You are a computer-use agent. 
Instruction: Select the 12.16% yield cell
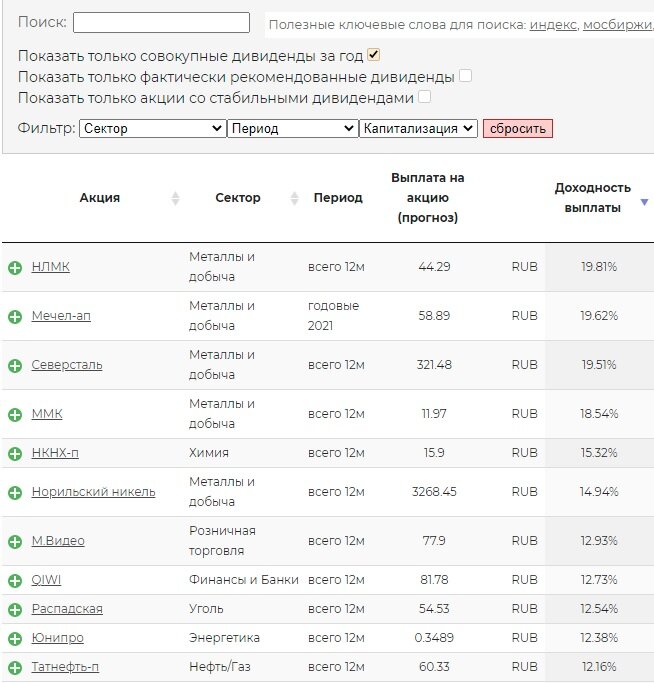click(x=599, y=666)
